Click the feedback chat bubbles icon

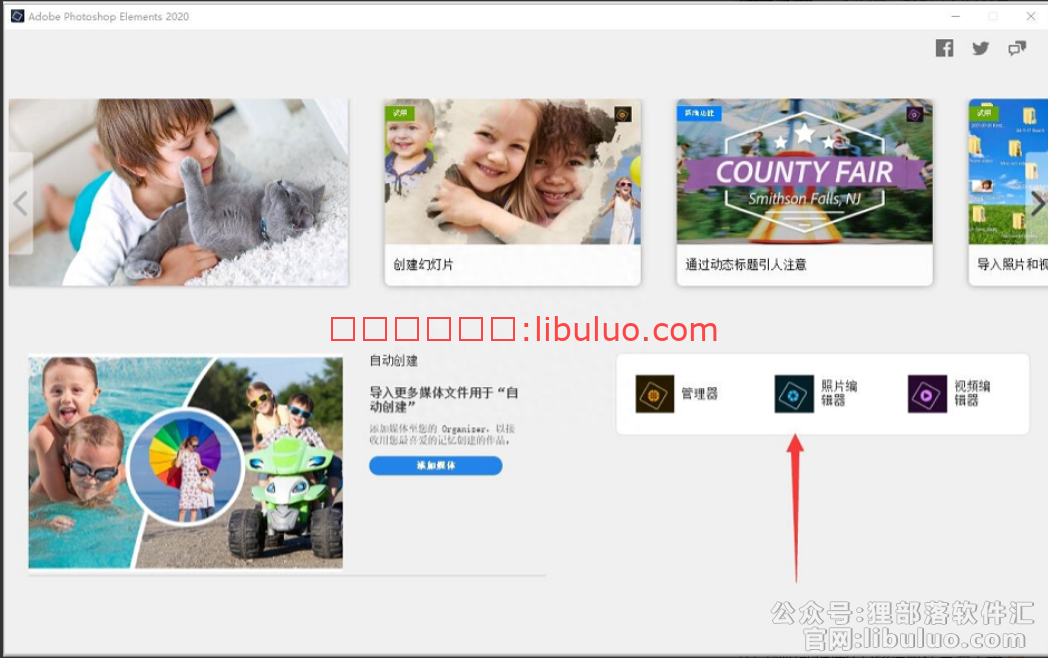pos(1017,48)
